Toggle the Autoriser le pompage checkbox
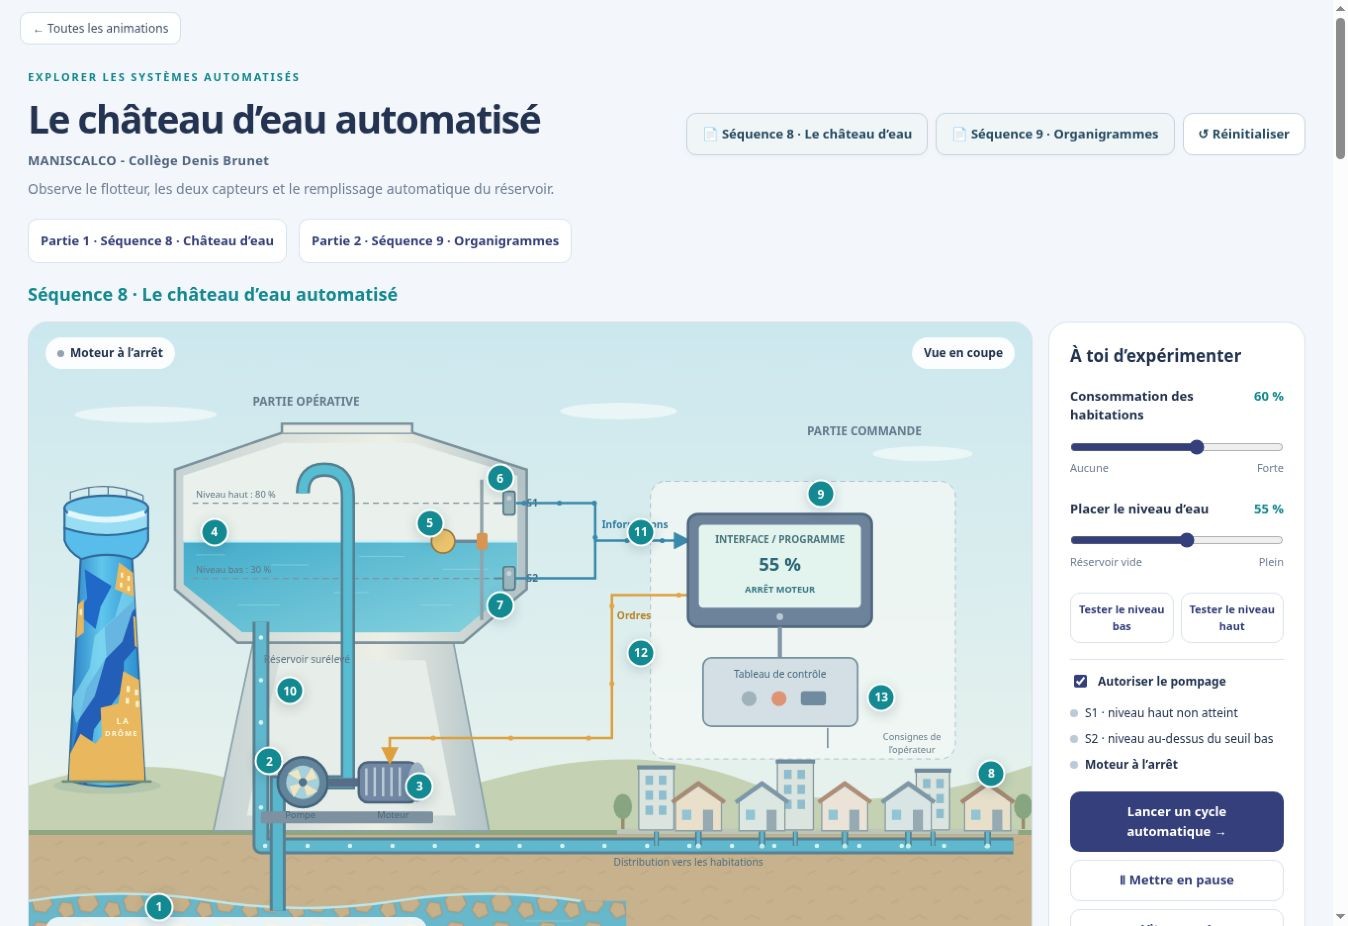 1080,681
